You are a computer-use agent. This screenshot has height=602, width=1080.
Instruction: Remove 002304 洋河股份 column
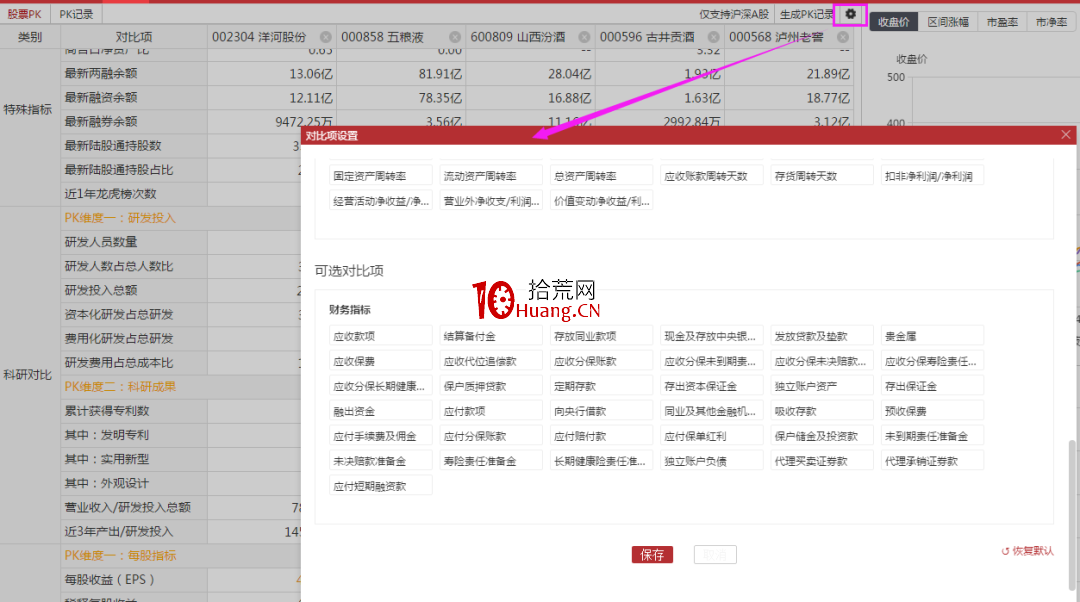pyautogui.click(x=326, y=37)
